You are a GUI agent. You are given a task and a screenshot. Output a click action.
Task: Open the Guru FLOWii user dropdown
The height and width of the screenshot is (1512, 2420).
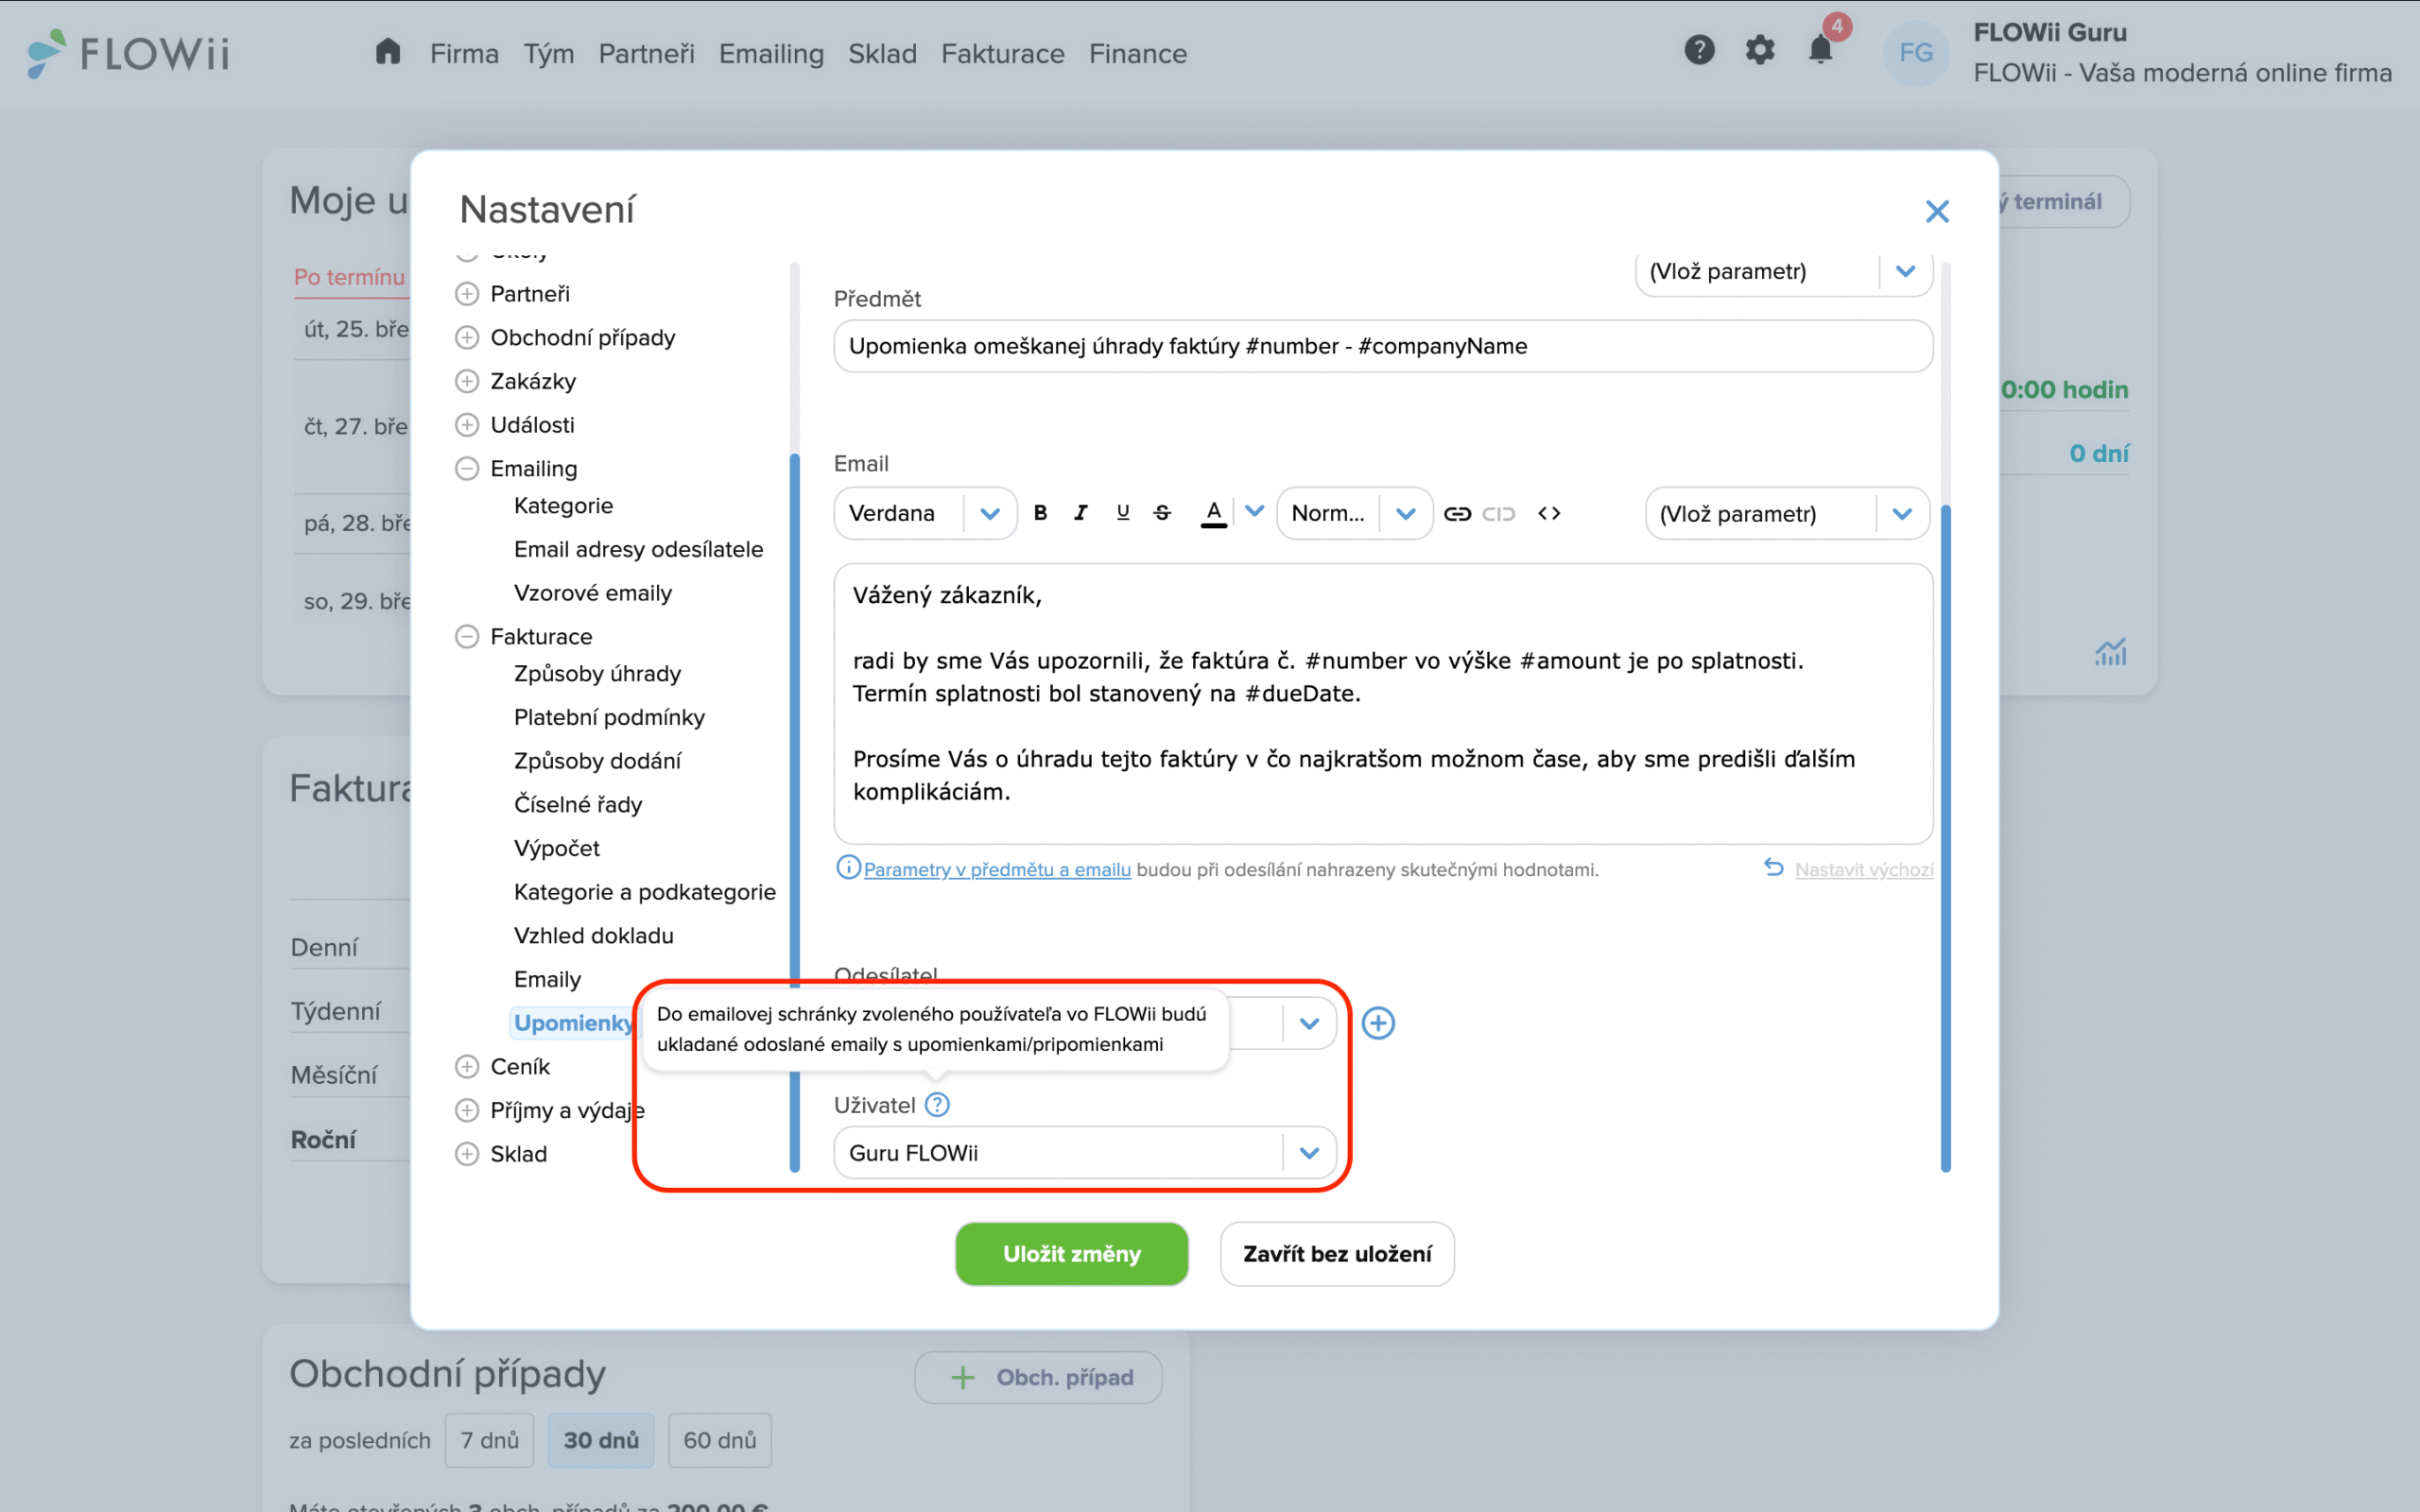(x=1308, y=1153)
